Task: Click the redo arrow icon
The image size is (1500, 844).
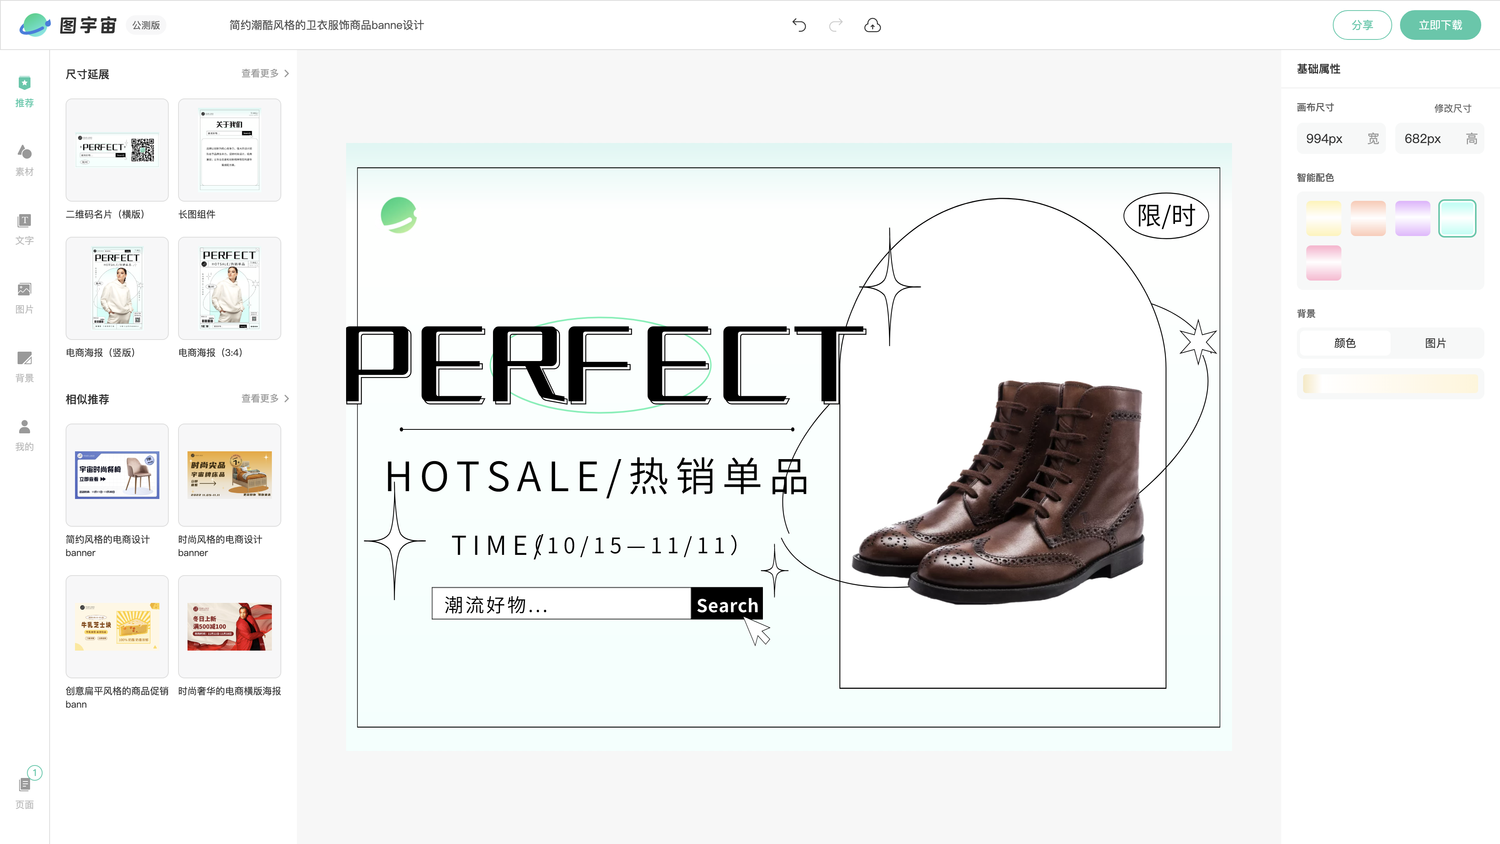Action: click(x=836, y=25)
